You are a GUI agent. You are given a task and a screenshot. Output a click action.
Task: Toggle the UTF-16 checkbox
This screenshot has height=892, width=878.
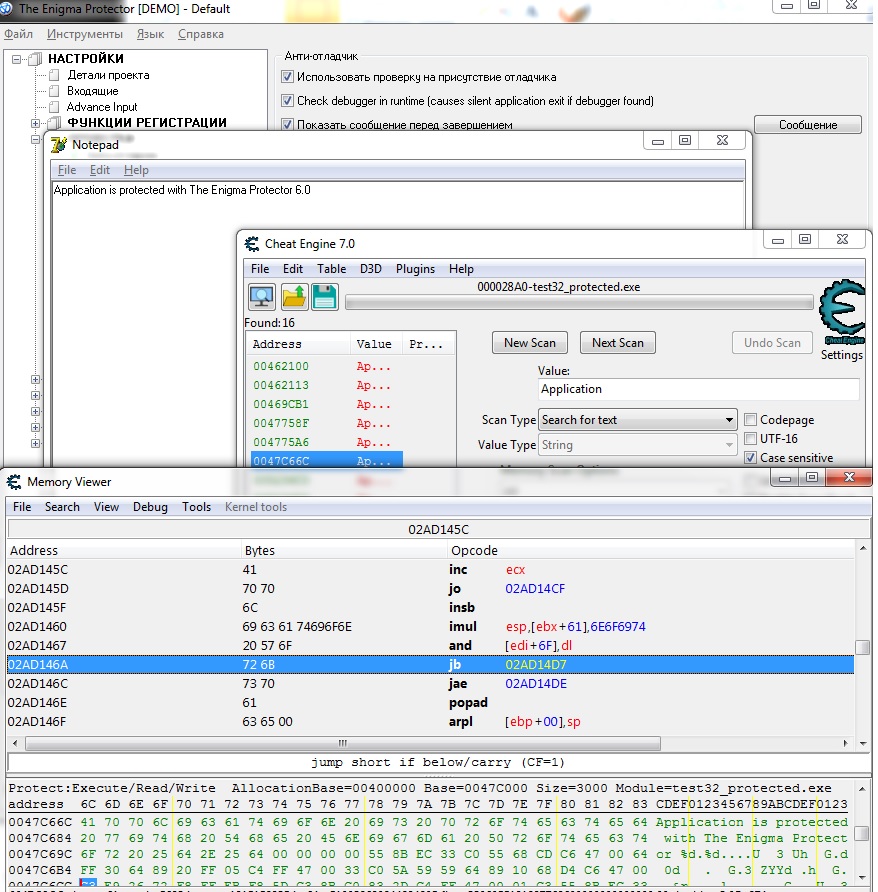click(x=751, y=439)
